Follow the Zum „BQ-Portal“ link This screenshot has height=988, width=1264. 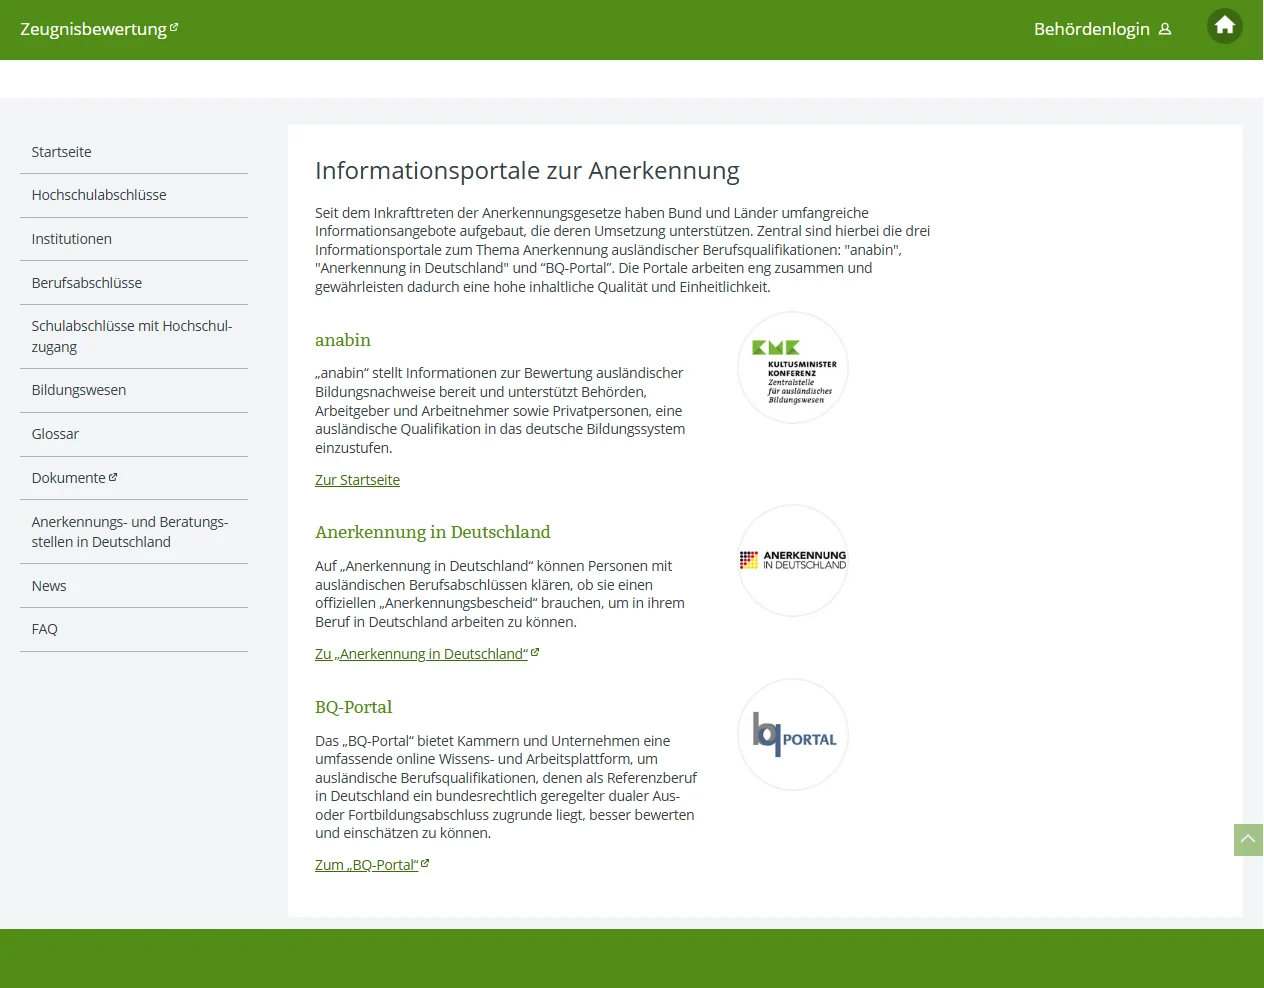tap(372, 865)
